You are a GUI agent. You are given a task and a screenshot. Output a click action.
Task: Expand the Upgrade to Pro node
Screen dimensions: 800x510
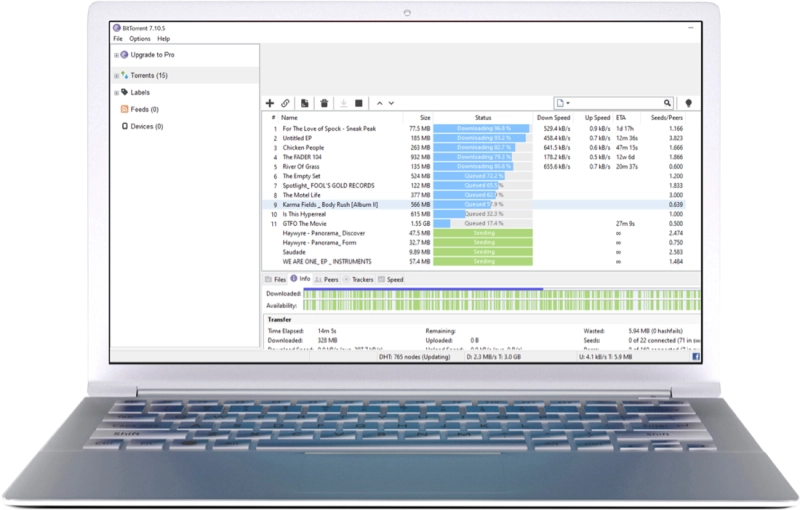click(116, 55)
